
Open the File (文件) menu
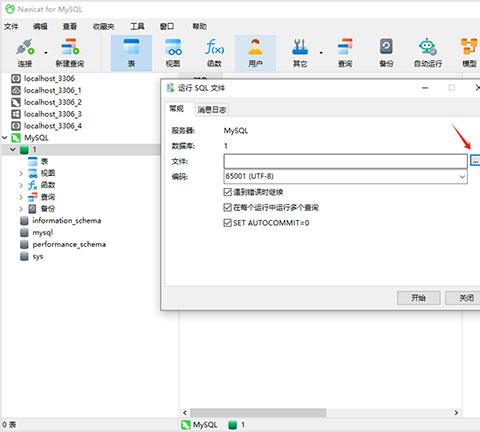[11, 26]
